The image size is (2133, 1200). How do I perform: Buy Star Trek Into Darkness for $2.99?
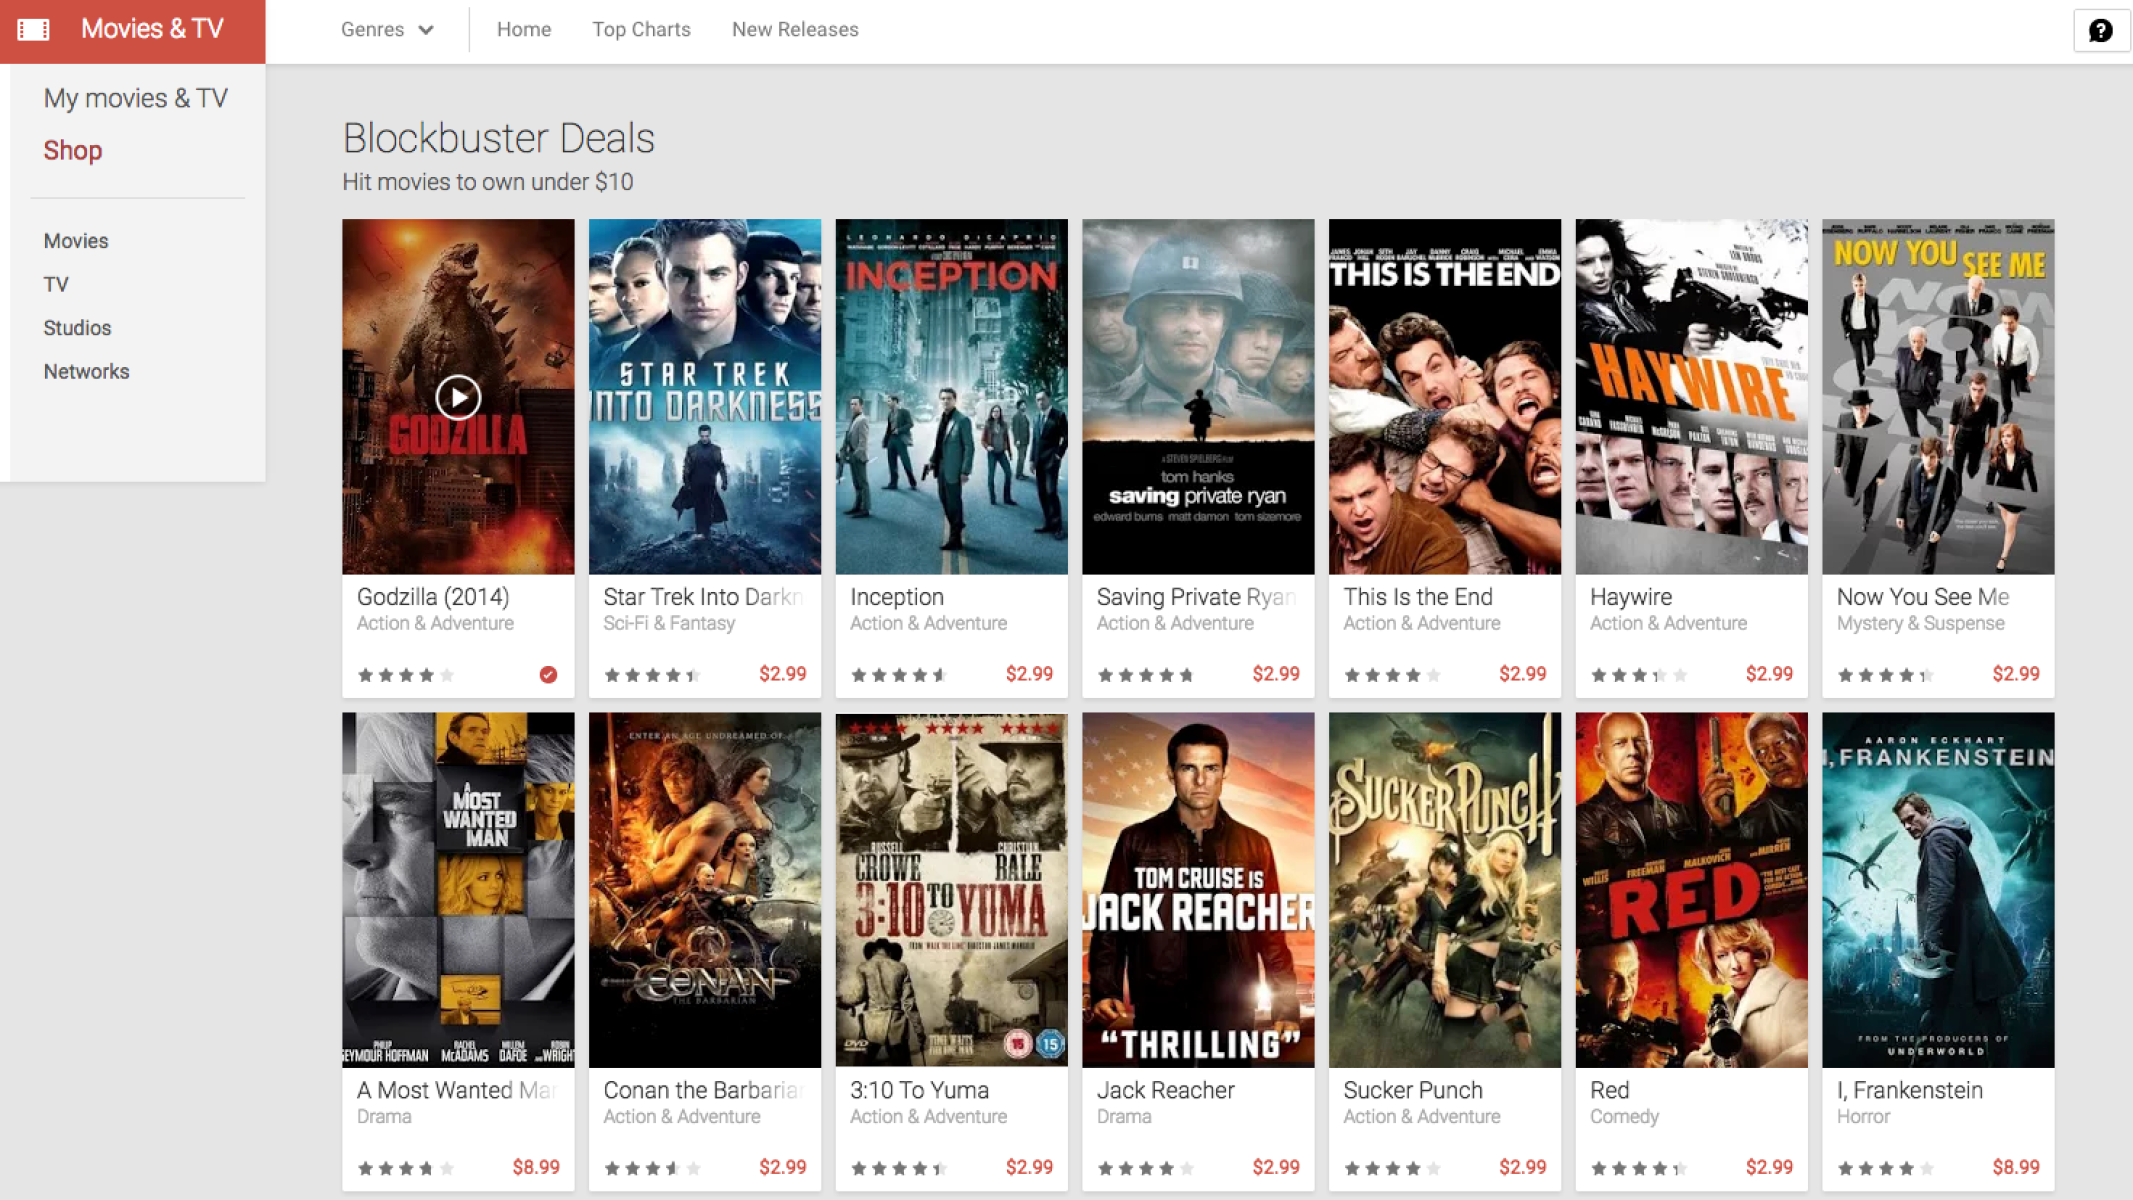point(782,674)
